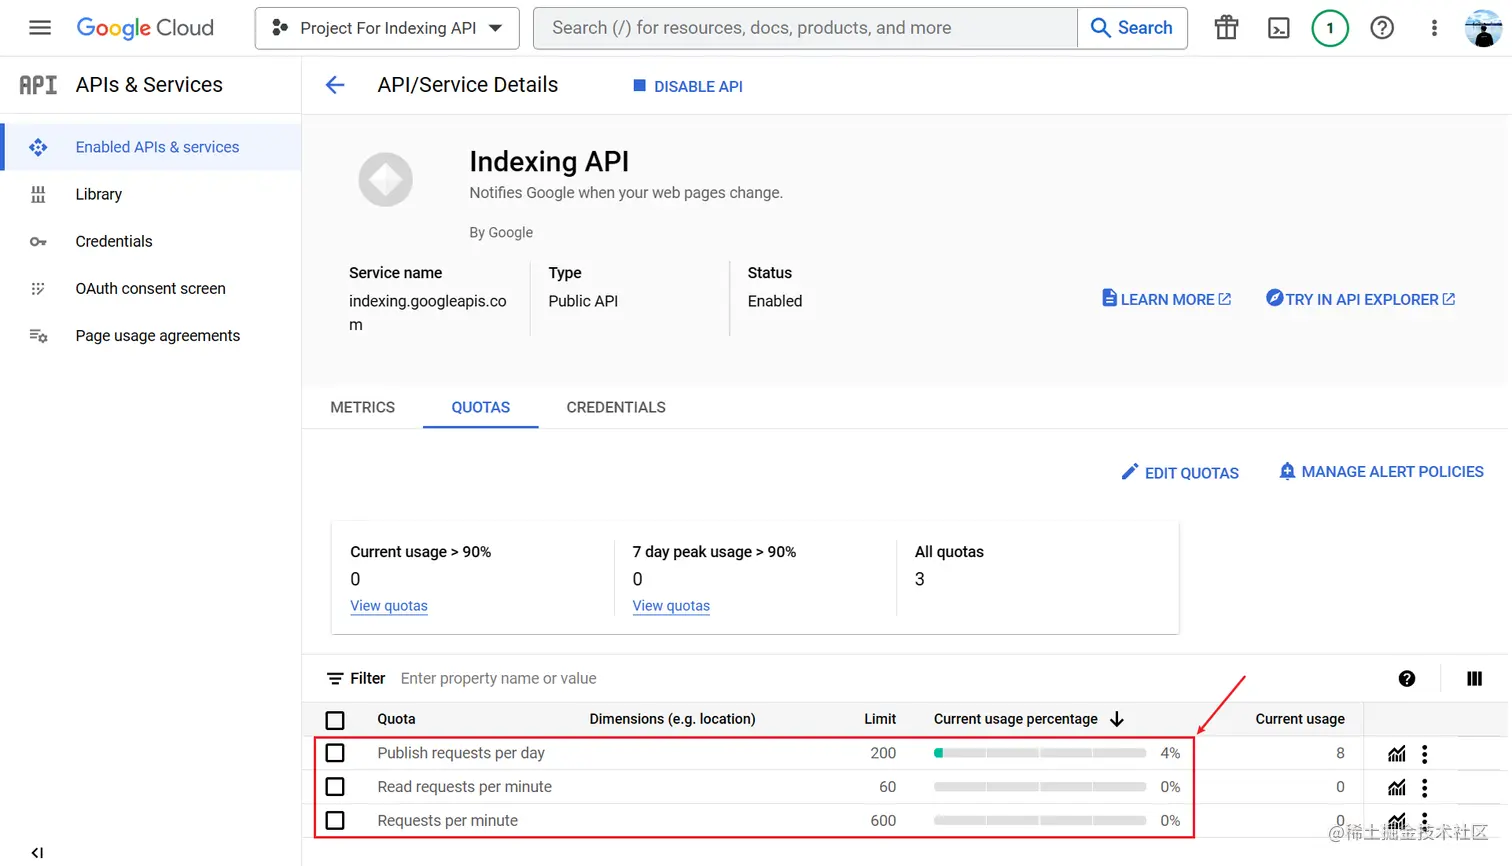1512x866 pixels.
Task: Sort by Current usage percentage arrow
Action: click(x=1117, y=719)
